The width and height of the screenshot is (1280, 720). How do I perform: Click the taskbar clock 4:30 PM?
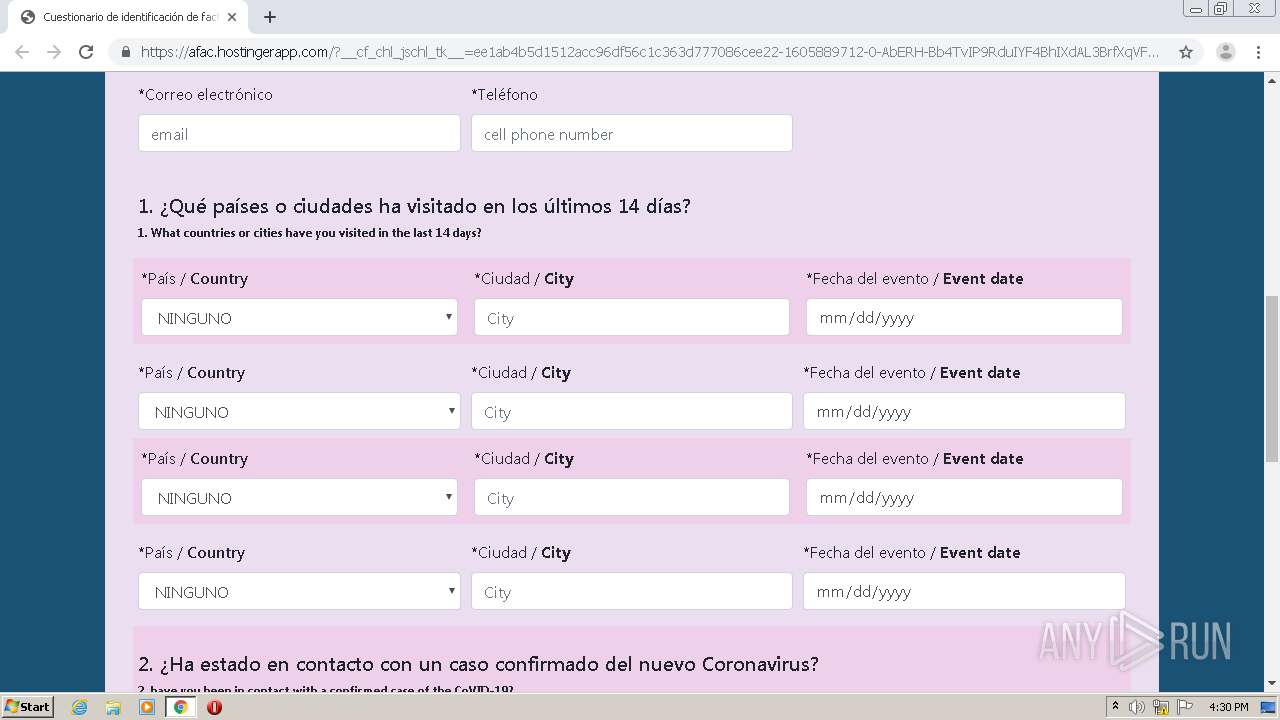[1228, 707]
